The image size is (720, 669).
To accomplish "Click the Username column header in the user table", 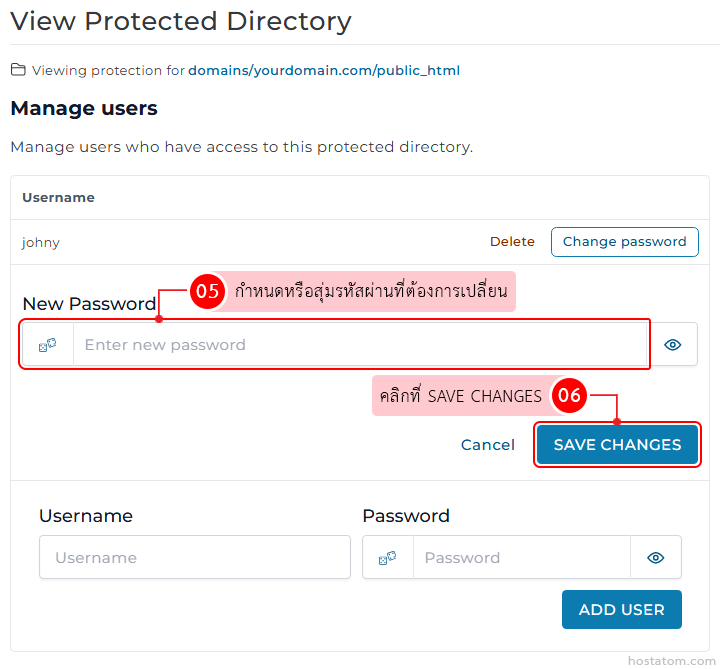I will (58, 198).
